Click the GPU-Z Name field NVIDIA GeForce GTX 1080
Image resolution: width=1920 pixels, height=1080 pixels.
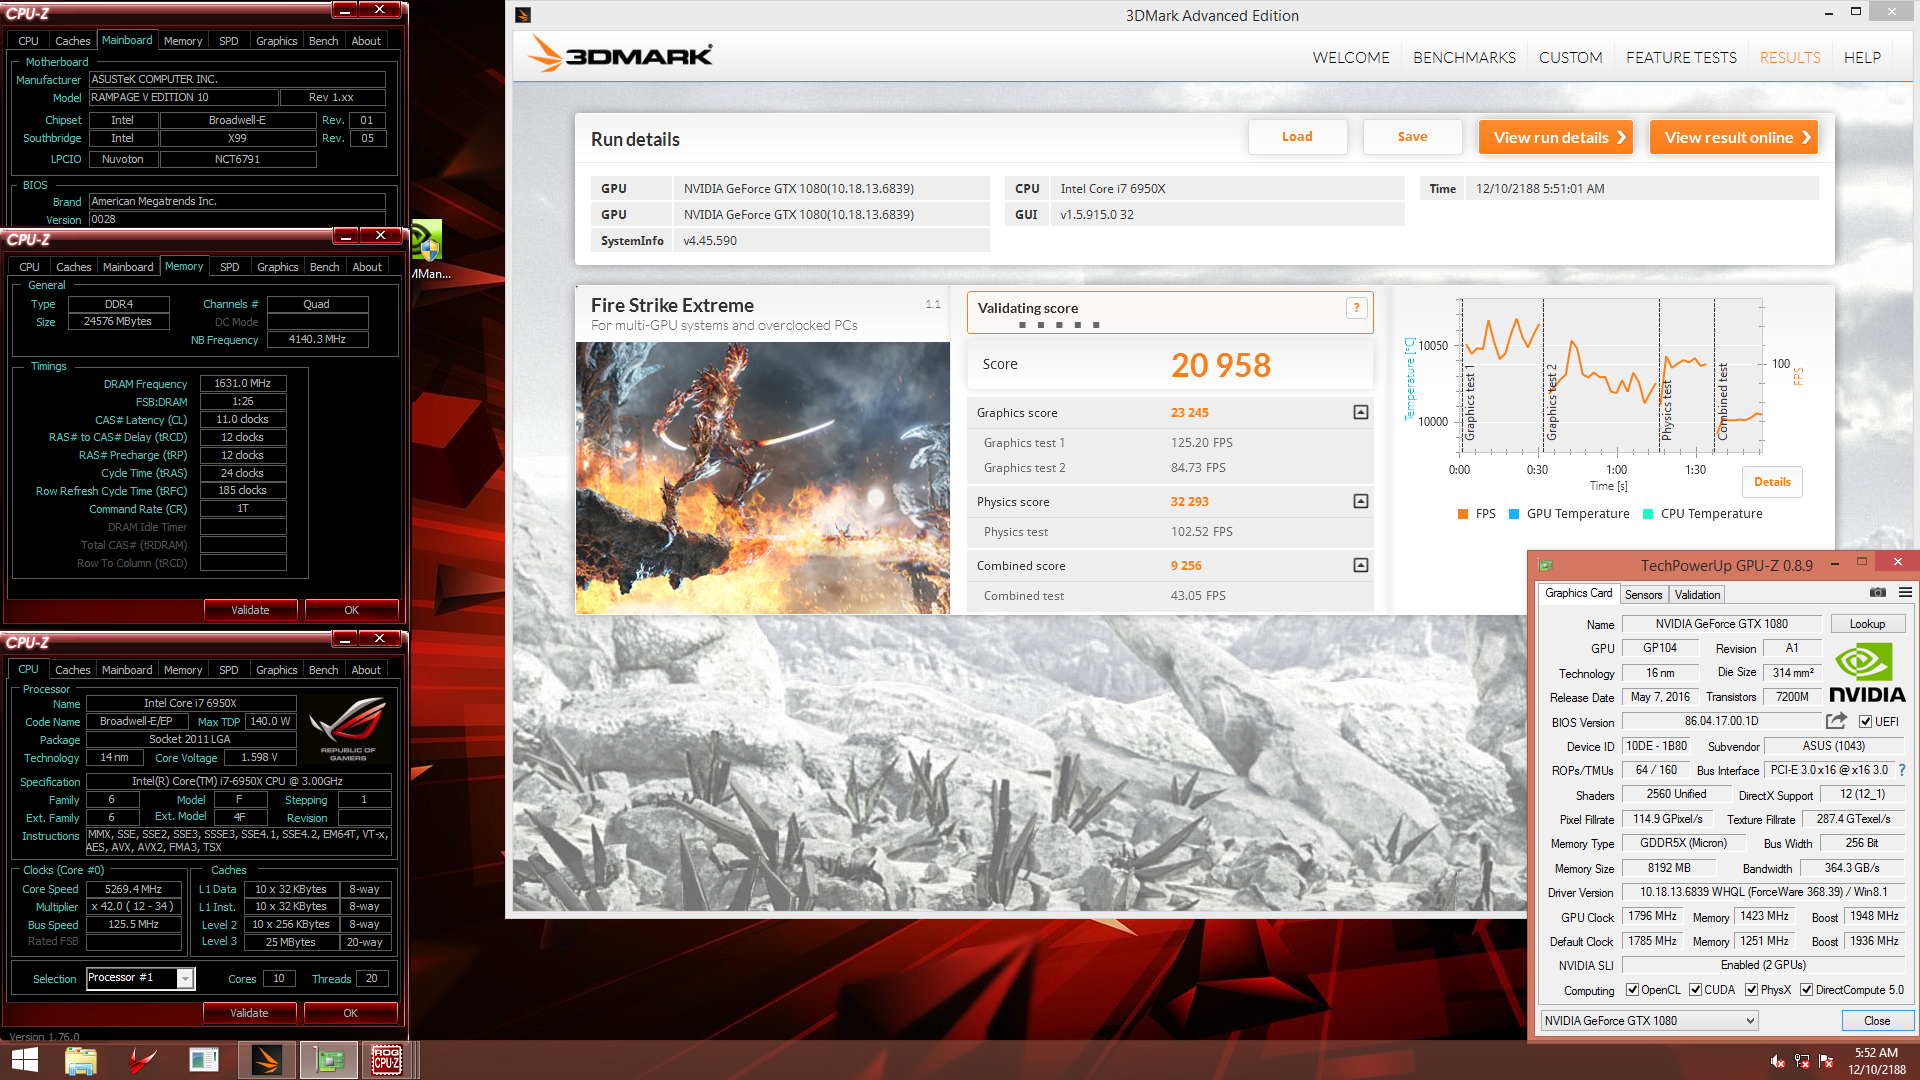[1721, 624]
